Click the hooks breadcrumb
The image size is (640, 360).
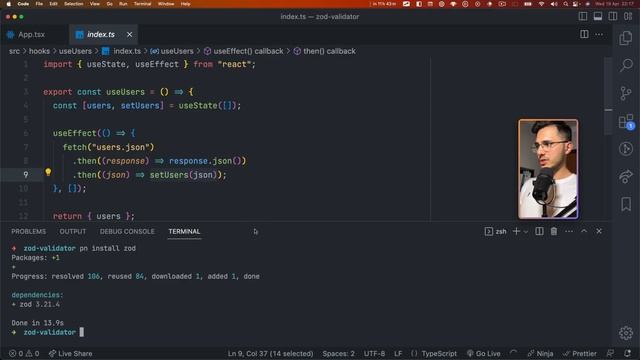39,51
